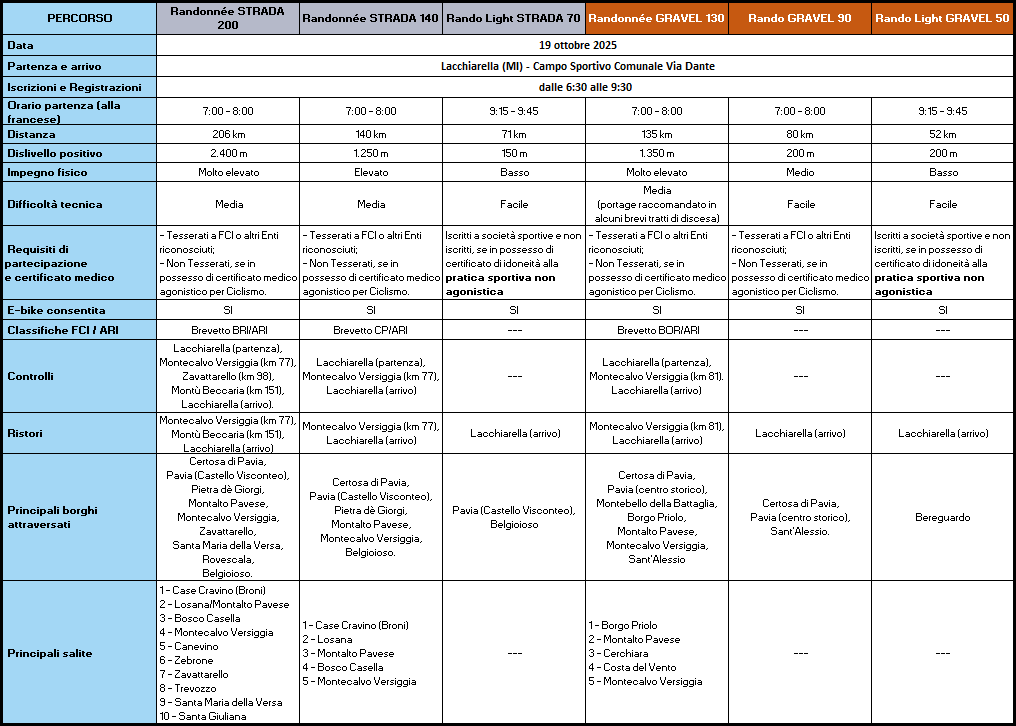The height and width of the screenshot is (726, 1016).
Task: Click the Lacchiarella Campo Sportivo Comunale location cell
Action: 585,66
